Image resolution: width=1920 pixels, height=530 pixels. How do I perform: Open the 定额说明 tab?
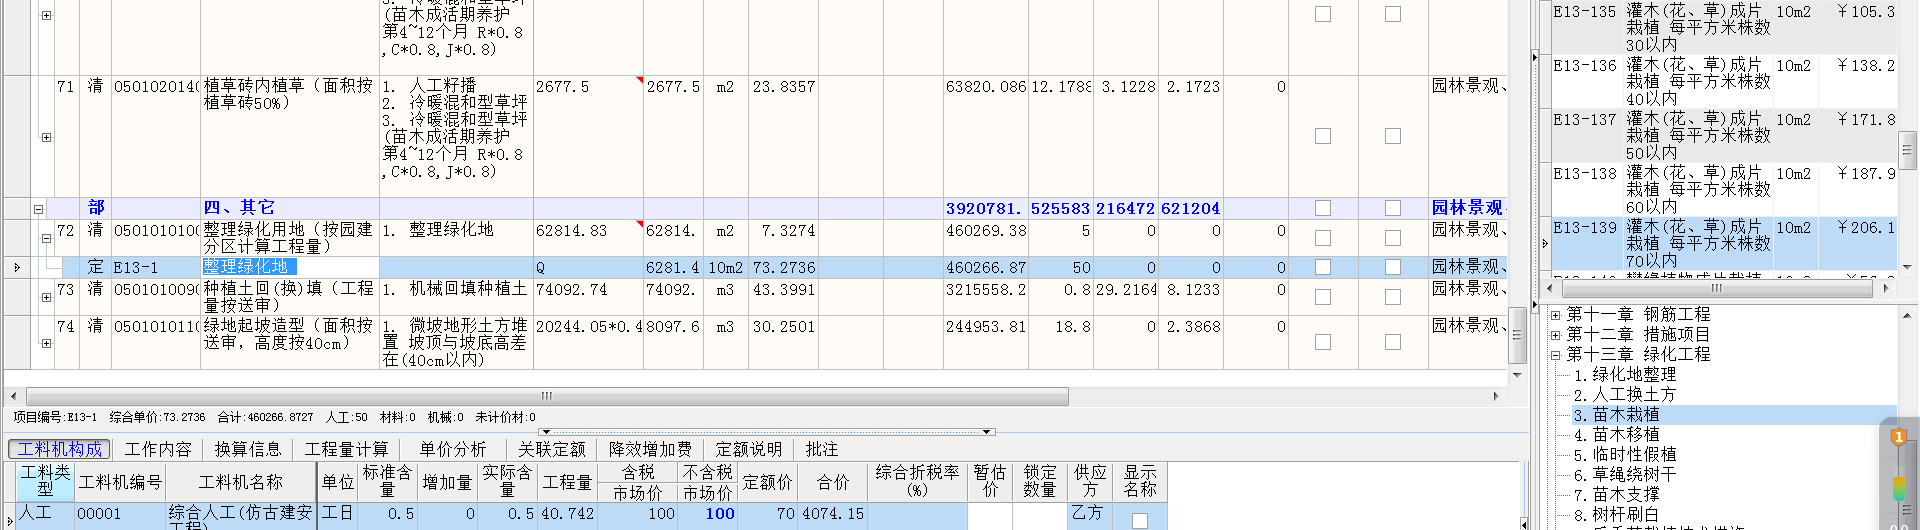(749, 449)
